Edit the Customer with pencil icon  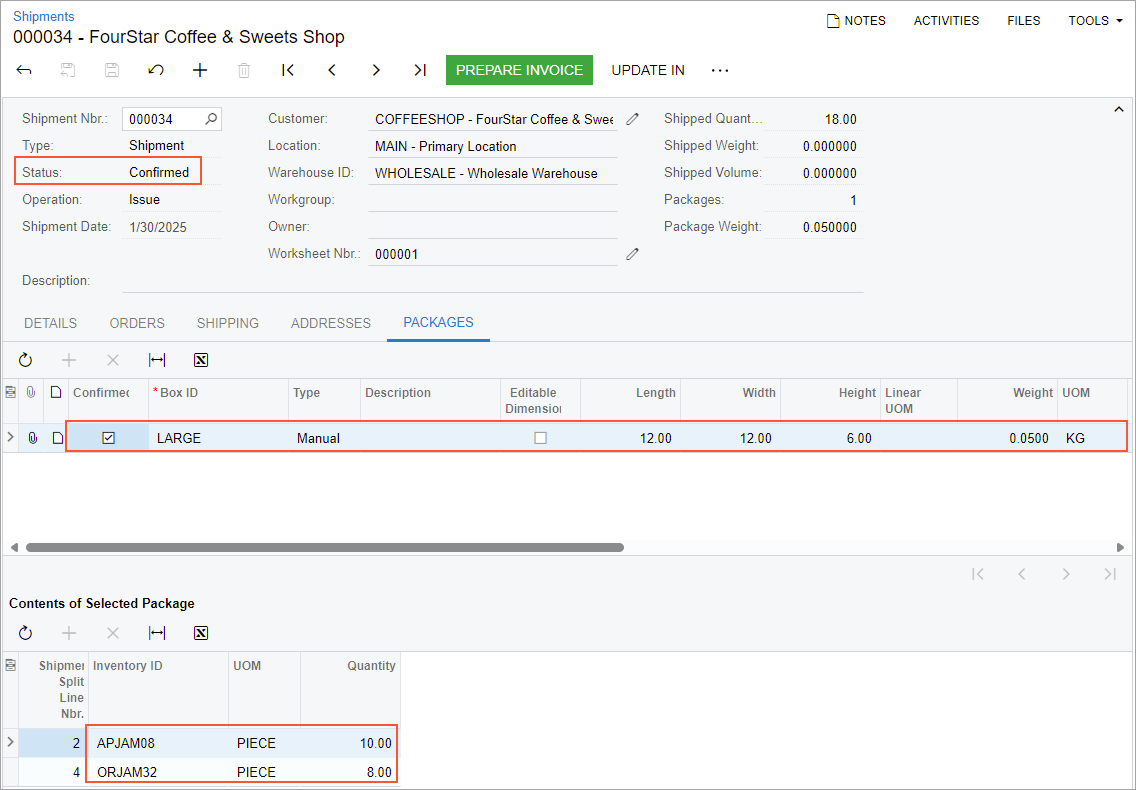click(632, 119)
